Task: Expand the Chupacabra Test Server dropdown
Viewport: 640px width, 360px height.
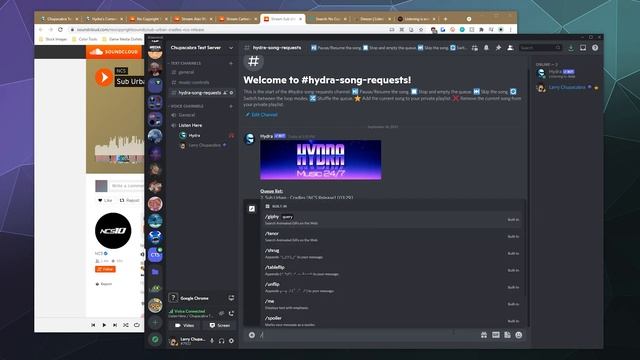Action: tap(231, 48)
